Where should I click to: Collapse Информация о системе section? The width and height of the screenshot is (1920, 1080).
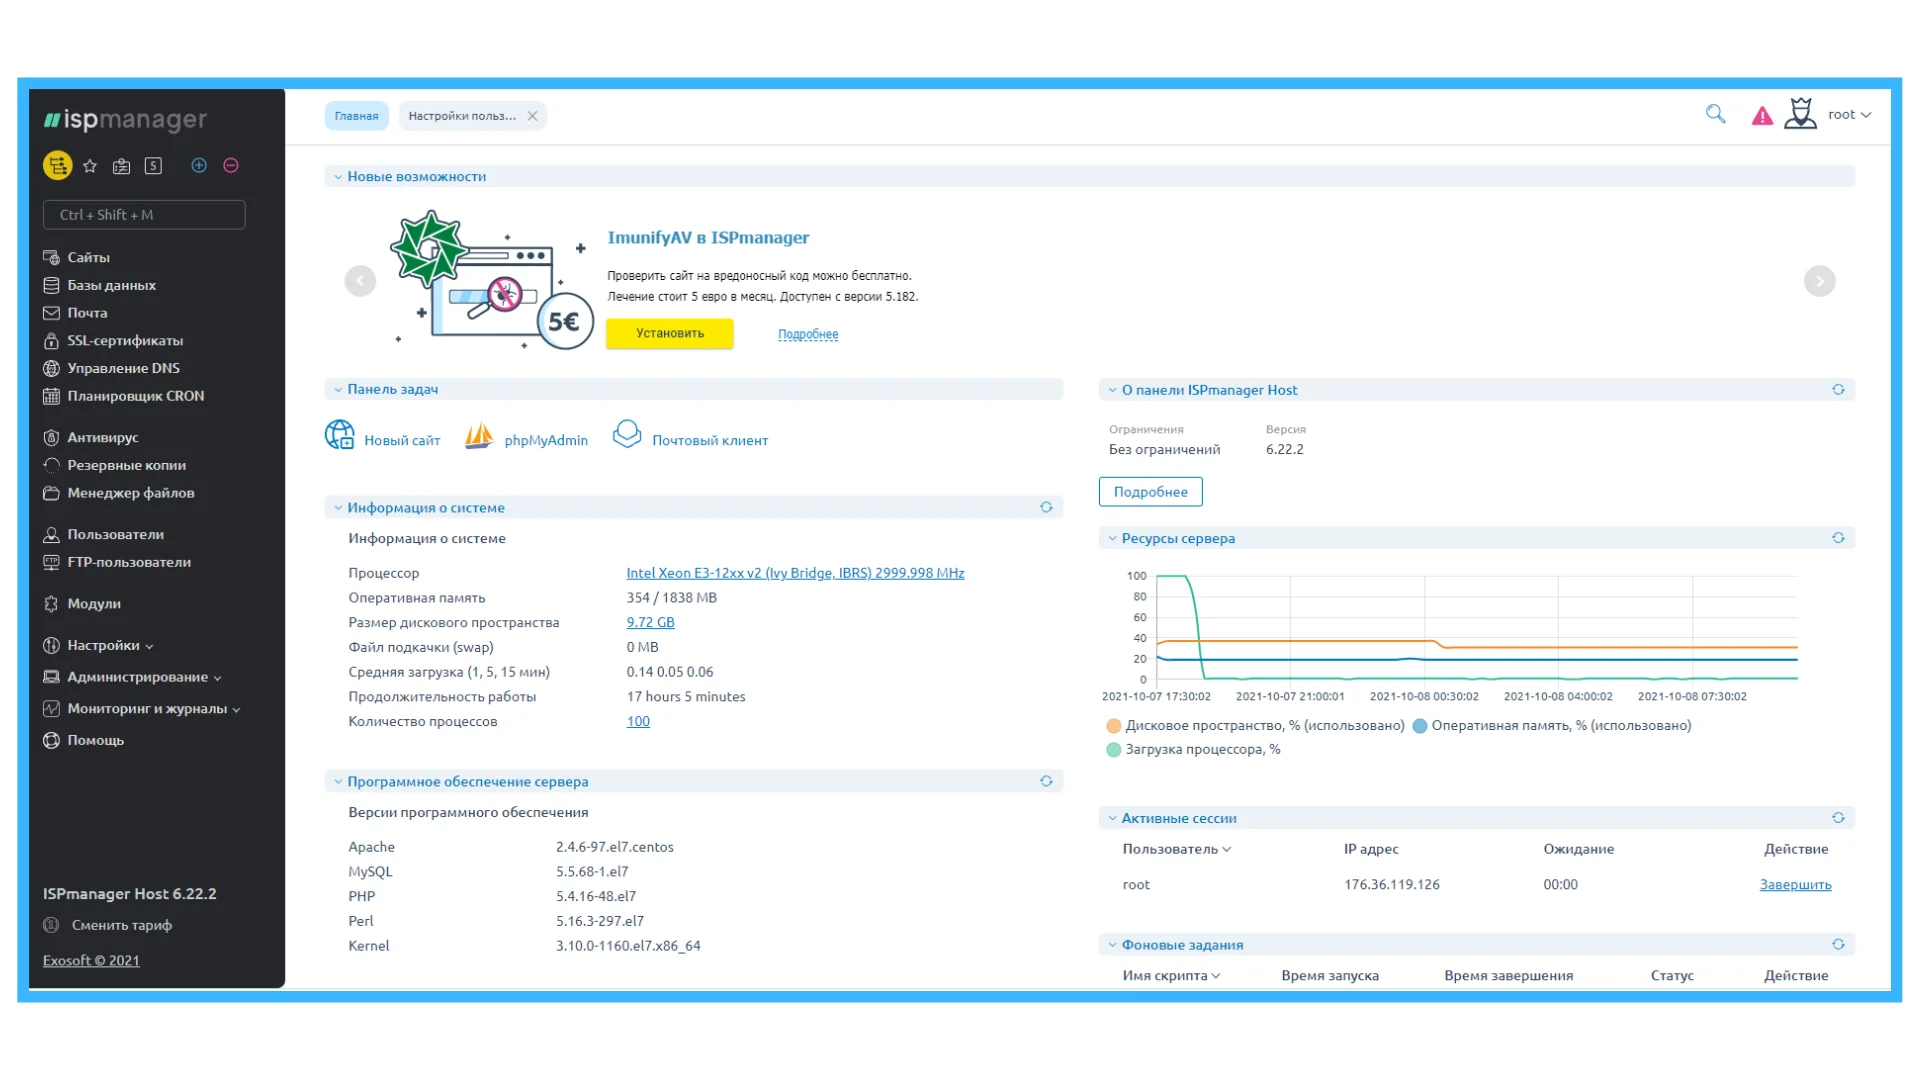[338, 507]
